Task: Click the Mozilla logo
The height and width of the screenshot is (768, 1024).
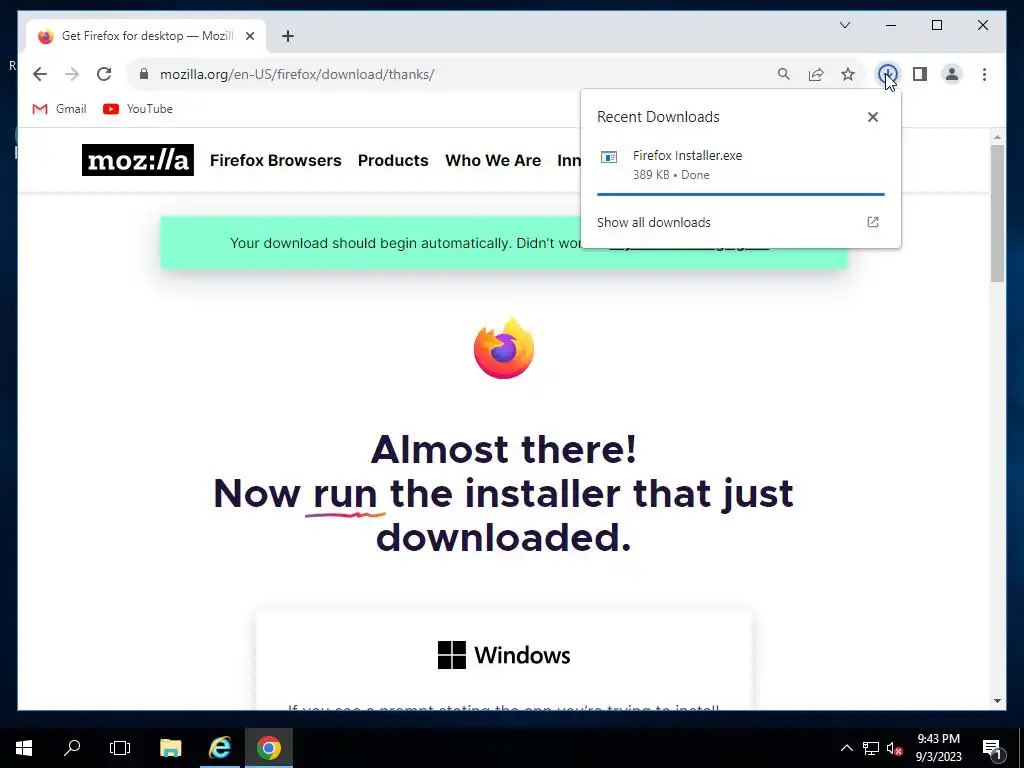Action: coord(138,160)
